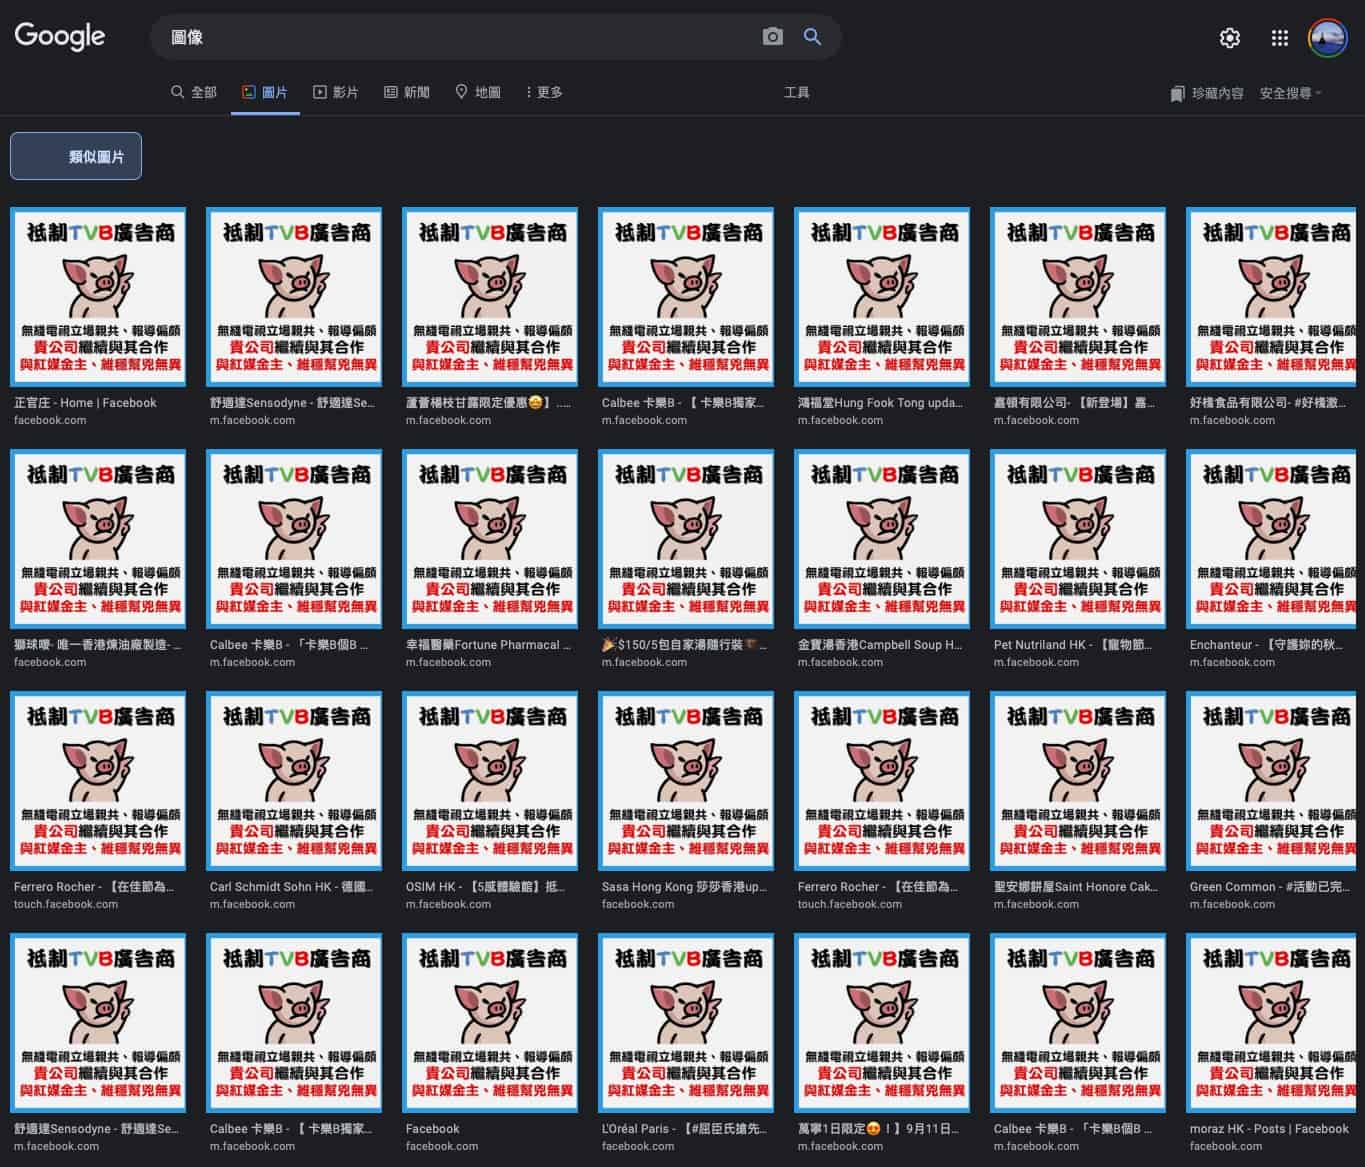
Task: Open the 工具 tools options
Action: [796, 92]
